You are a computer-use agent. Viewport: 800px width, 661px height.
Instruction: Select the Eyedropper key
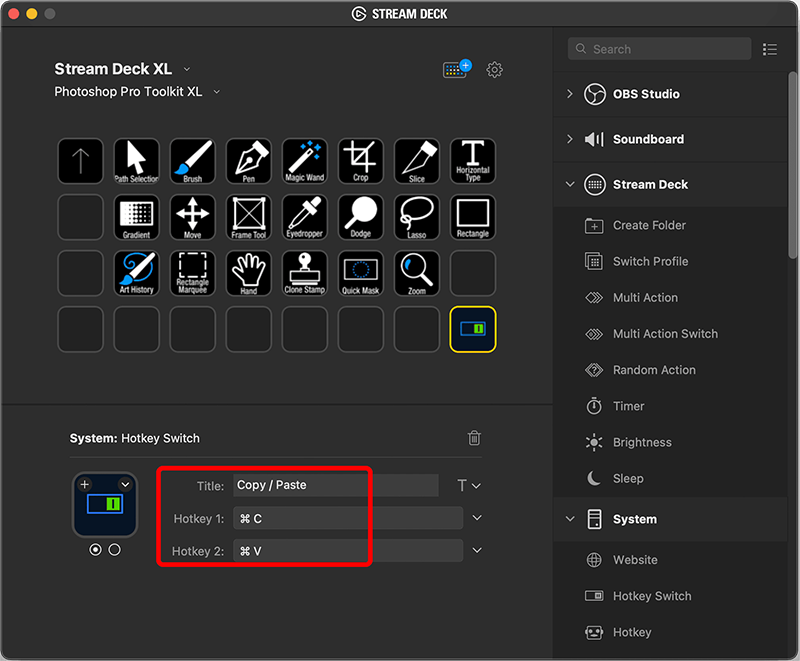coord(305,217)
